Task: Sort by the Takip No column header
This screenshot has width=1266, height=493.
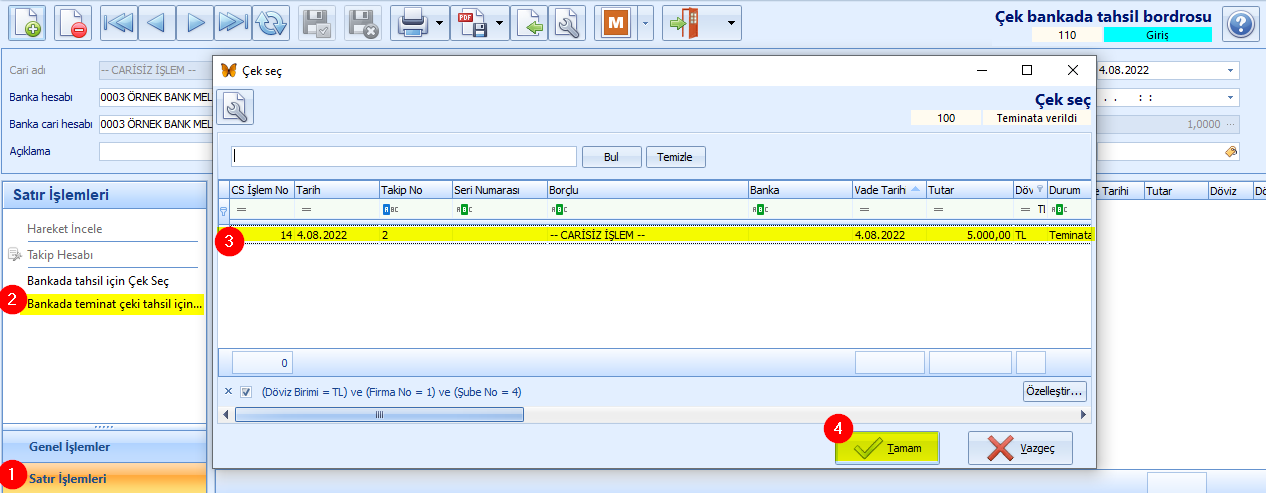Action: 414,189
